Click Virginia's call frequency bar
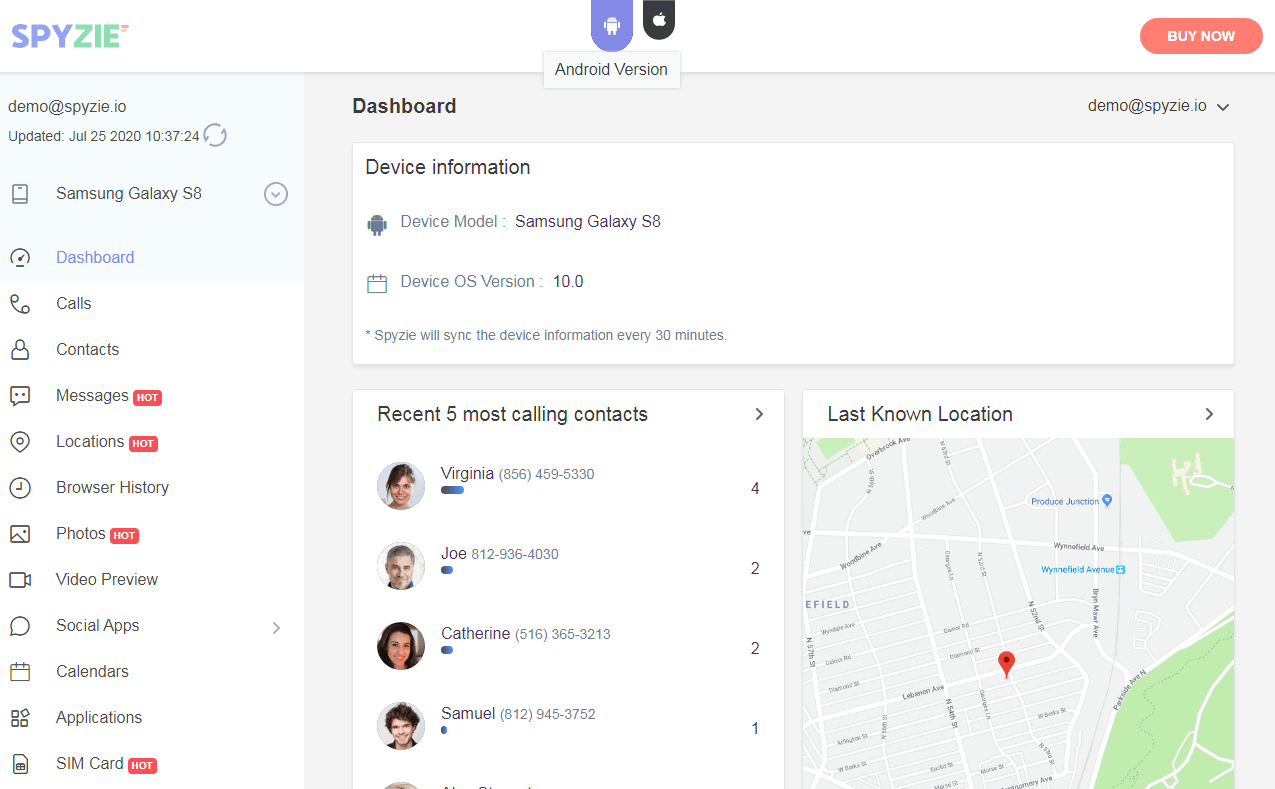Image resolution: width=1275 pixels, height=789 pixels. coord(452,490)
